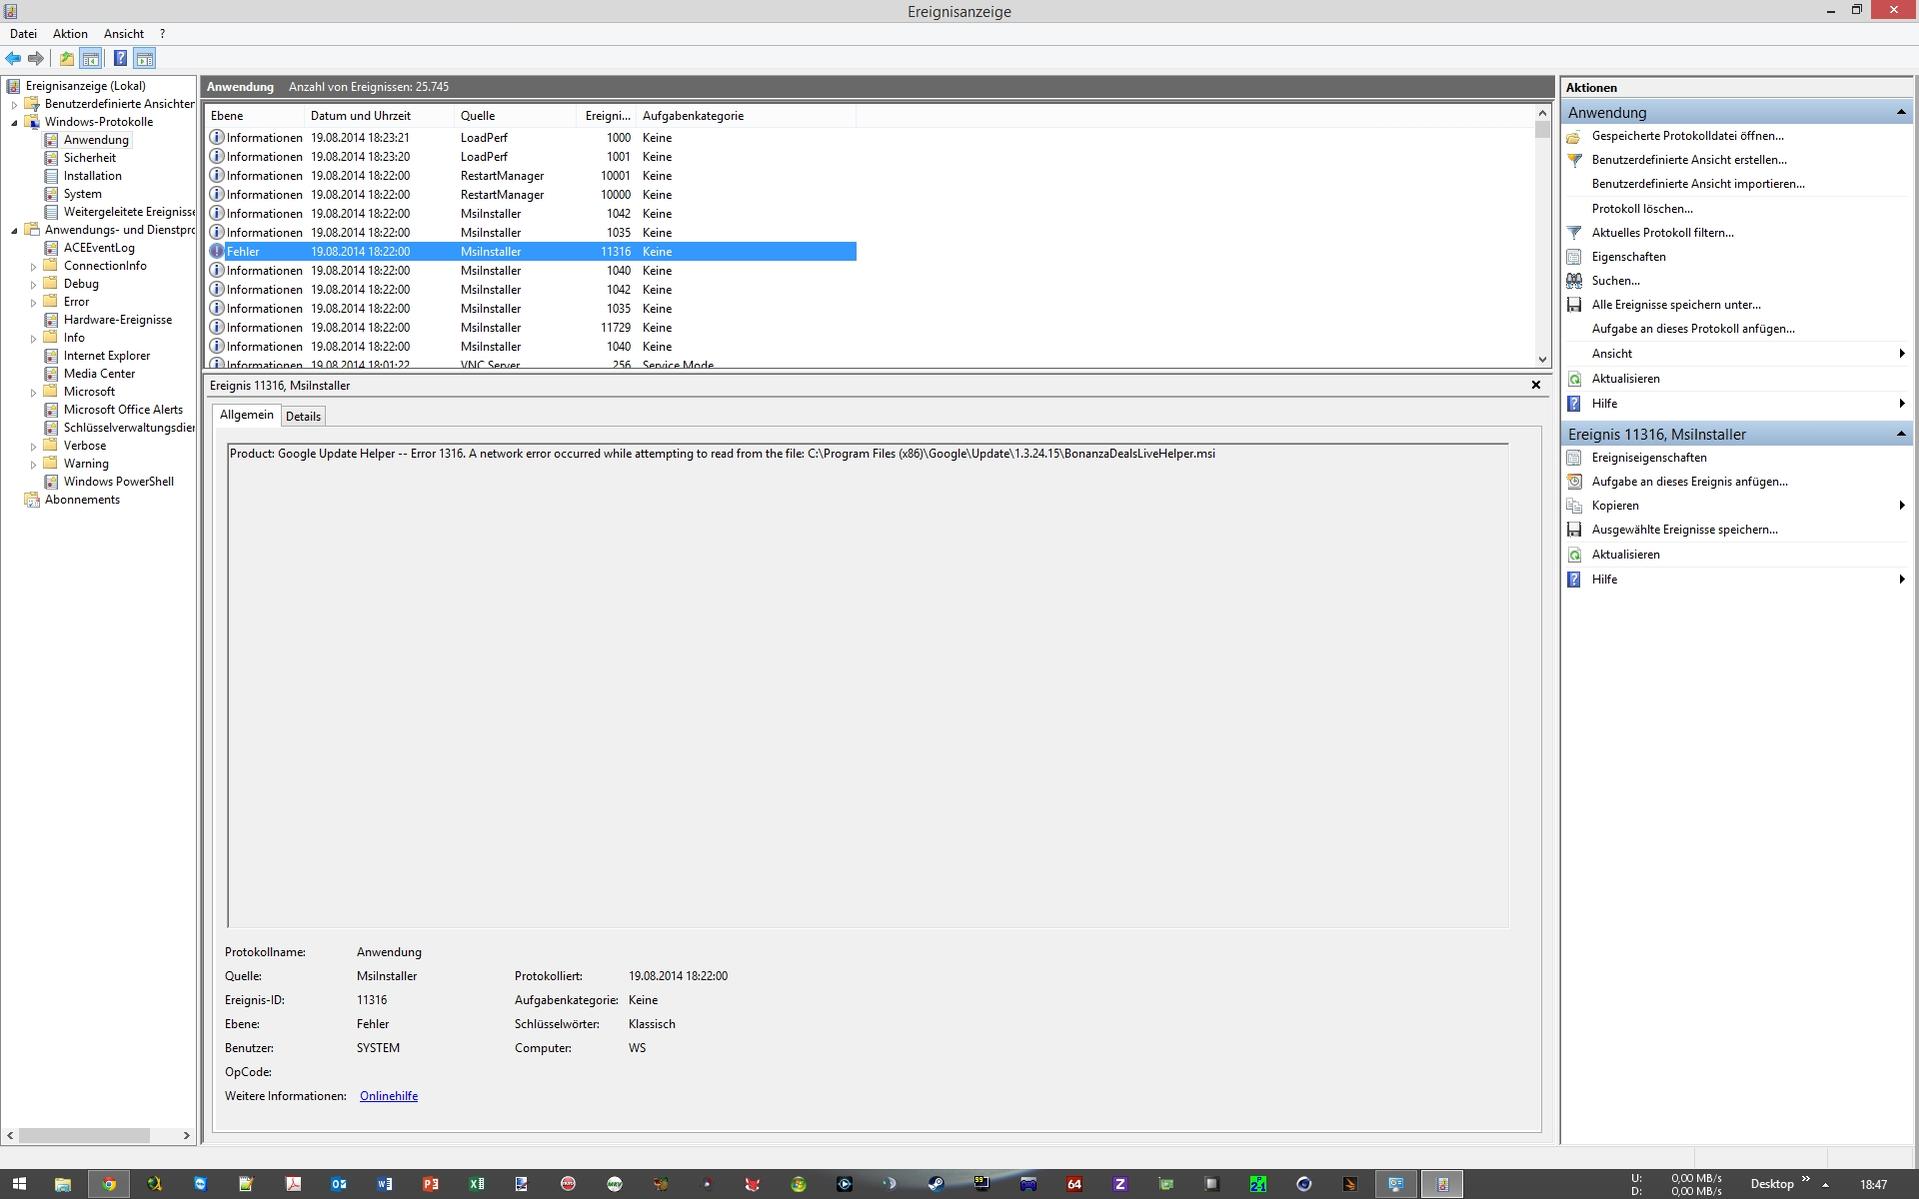The width and height of the screenshot is (1919, 1199).
Task: Open the Datei menu
Action: 23,34
